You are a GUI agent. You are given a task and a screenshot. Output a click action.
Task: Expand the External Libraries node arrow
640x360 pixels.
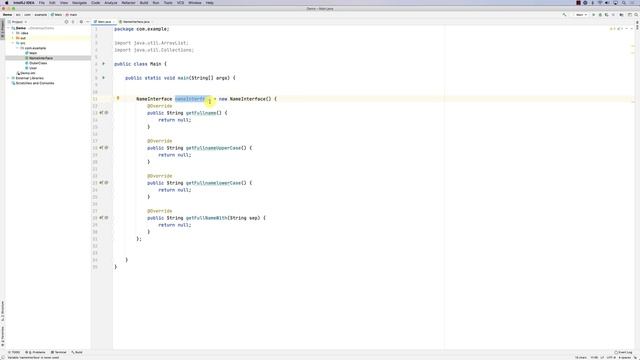click(9, 78)
